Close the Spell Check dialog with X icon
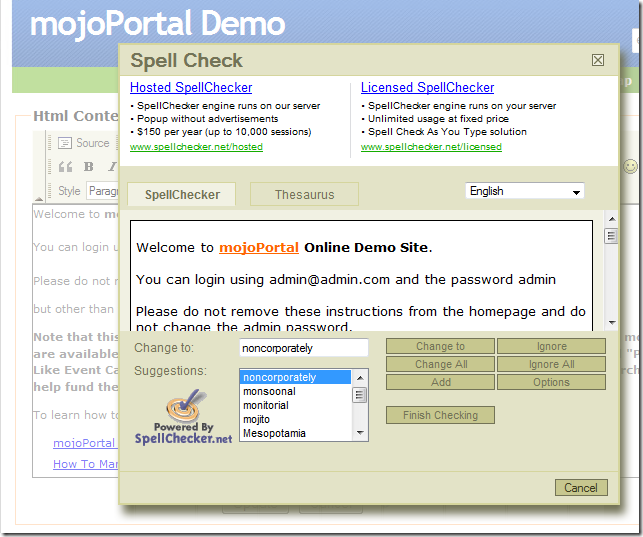The height and width of the screenshot is (537, 643). click(x=598, y=60)
